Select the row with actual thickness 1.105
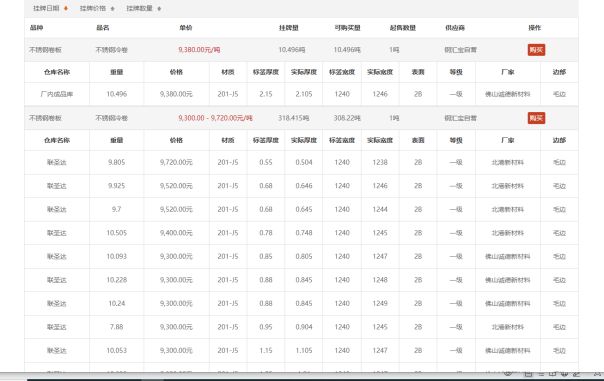The height and width of the screenshot is (381, 604). point(301,350)
